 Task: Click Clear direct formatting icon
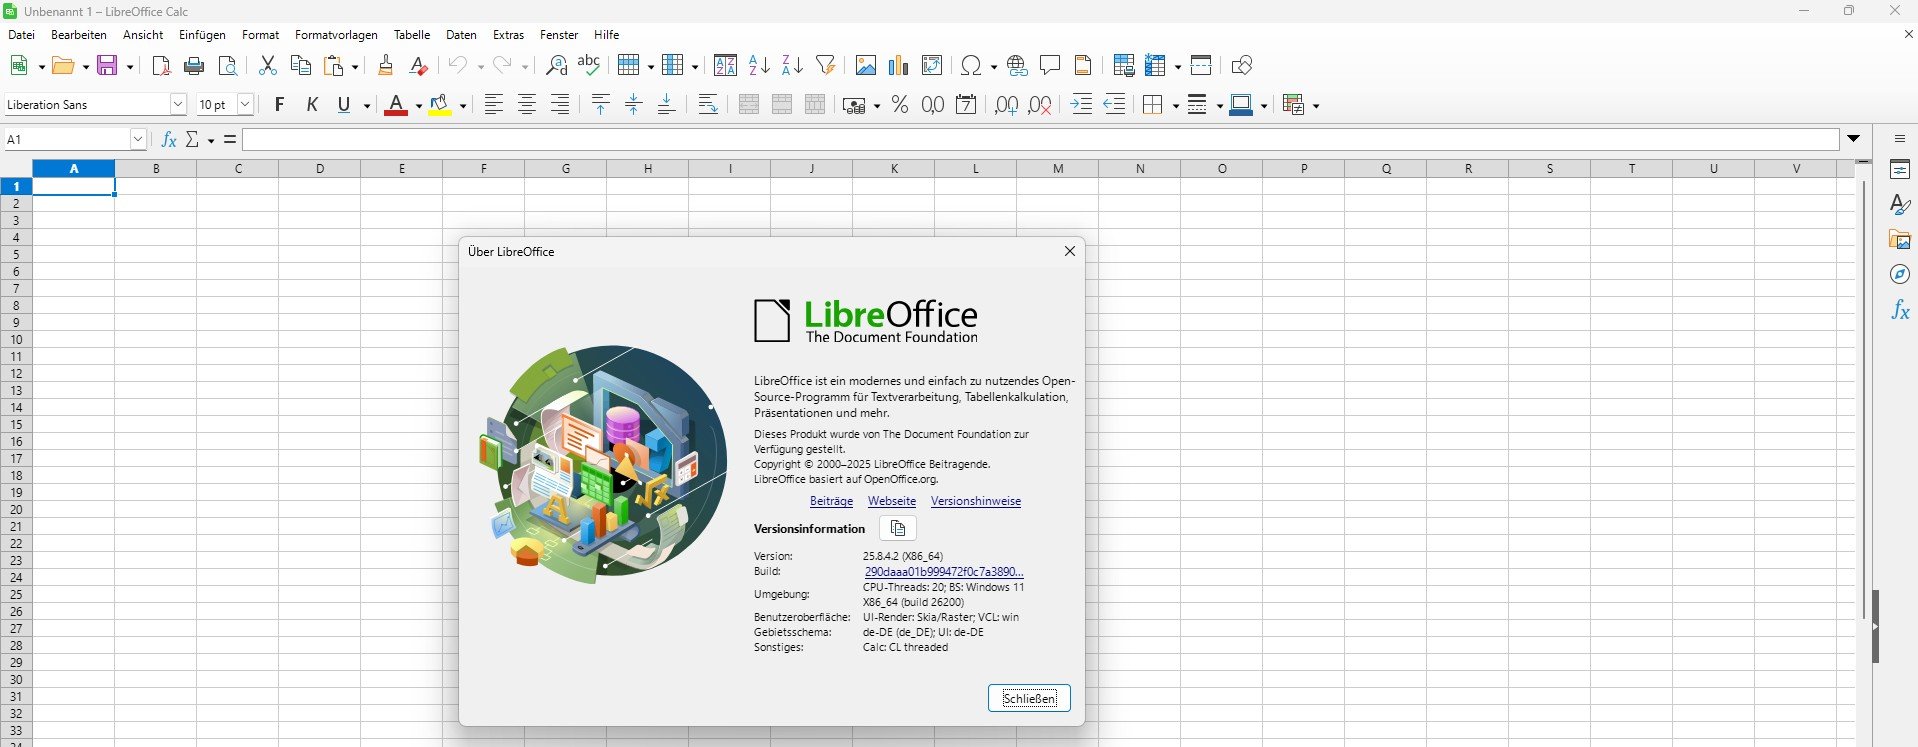point(419,66)
